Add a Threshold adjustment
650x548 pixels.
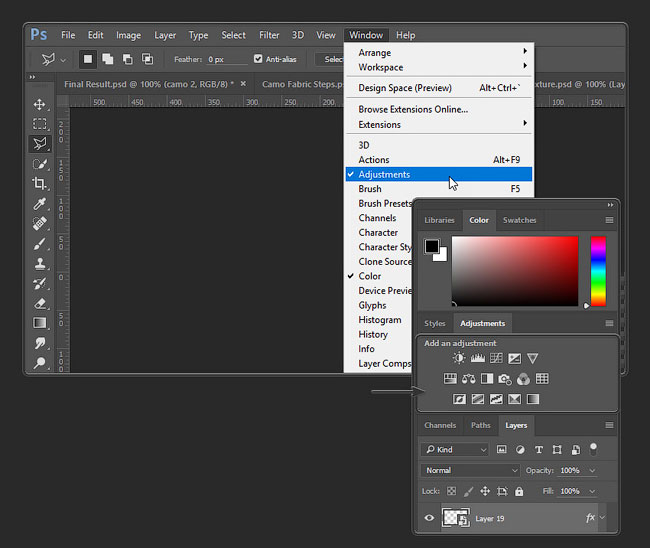click(x=496, y=399)
